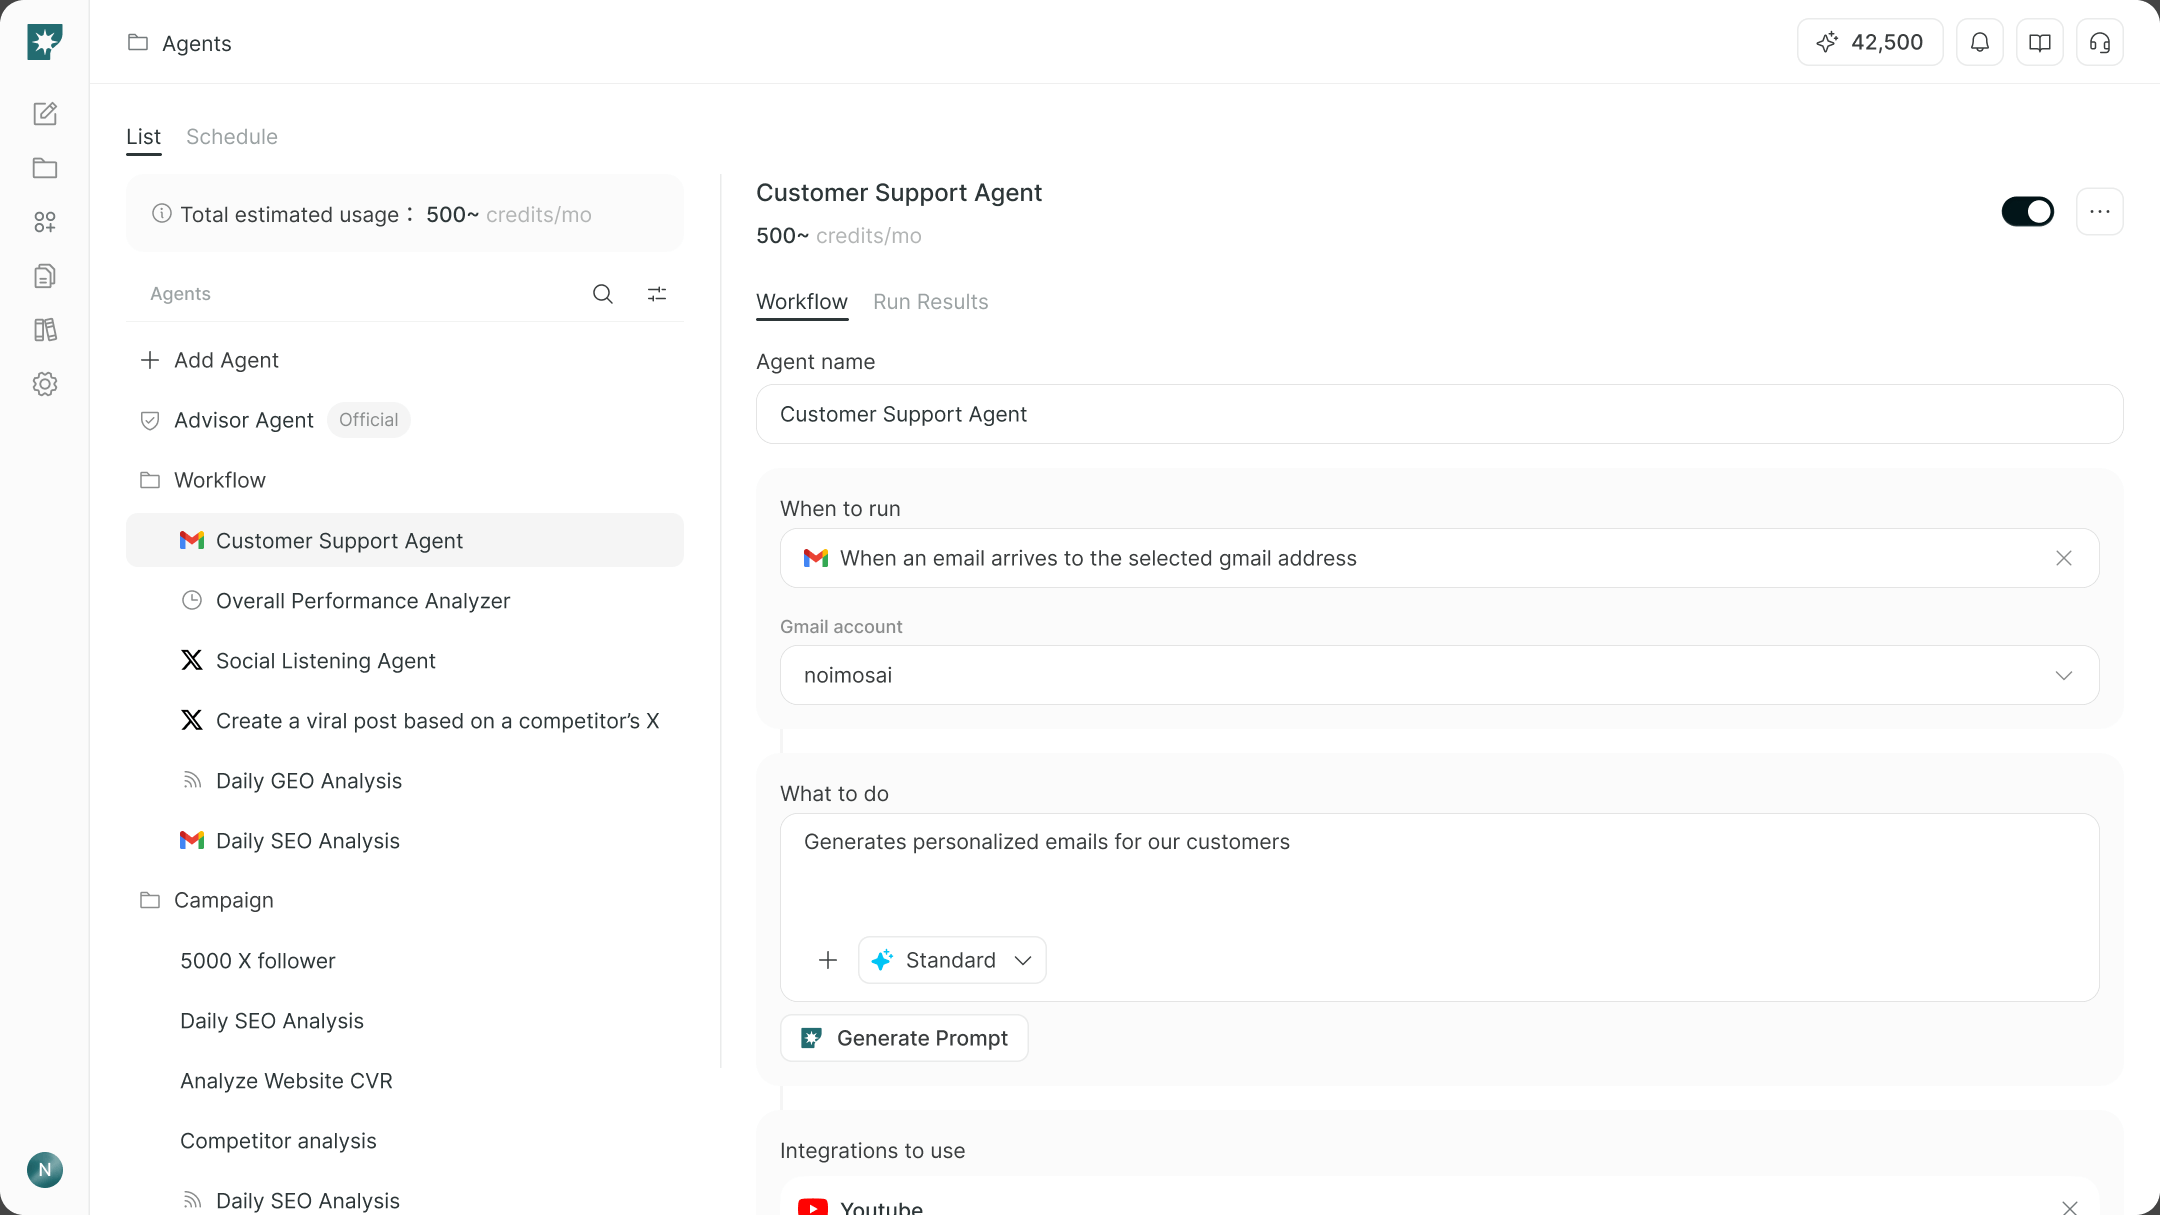Open settings gear in left sidebar
This screenshot has height=1215, width=2160.
(44, 384)
